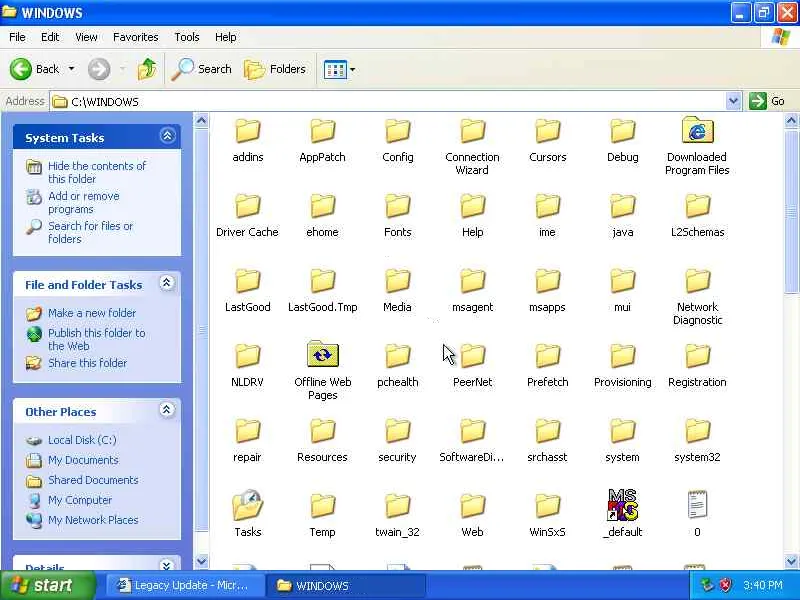This screenshot has width=800, height=600.
Task: Expand the Details panel
Action: pos(166,565)
